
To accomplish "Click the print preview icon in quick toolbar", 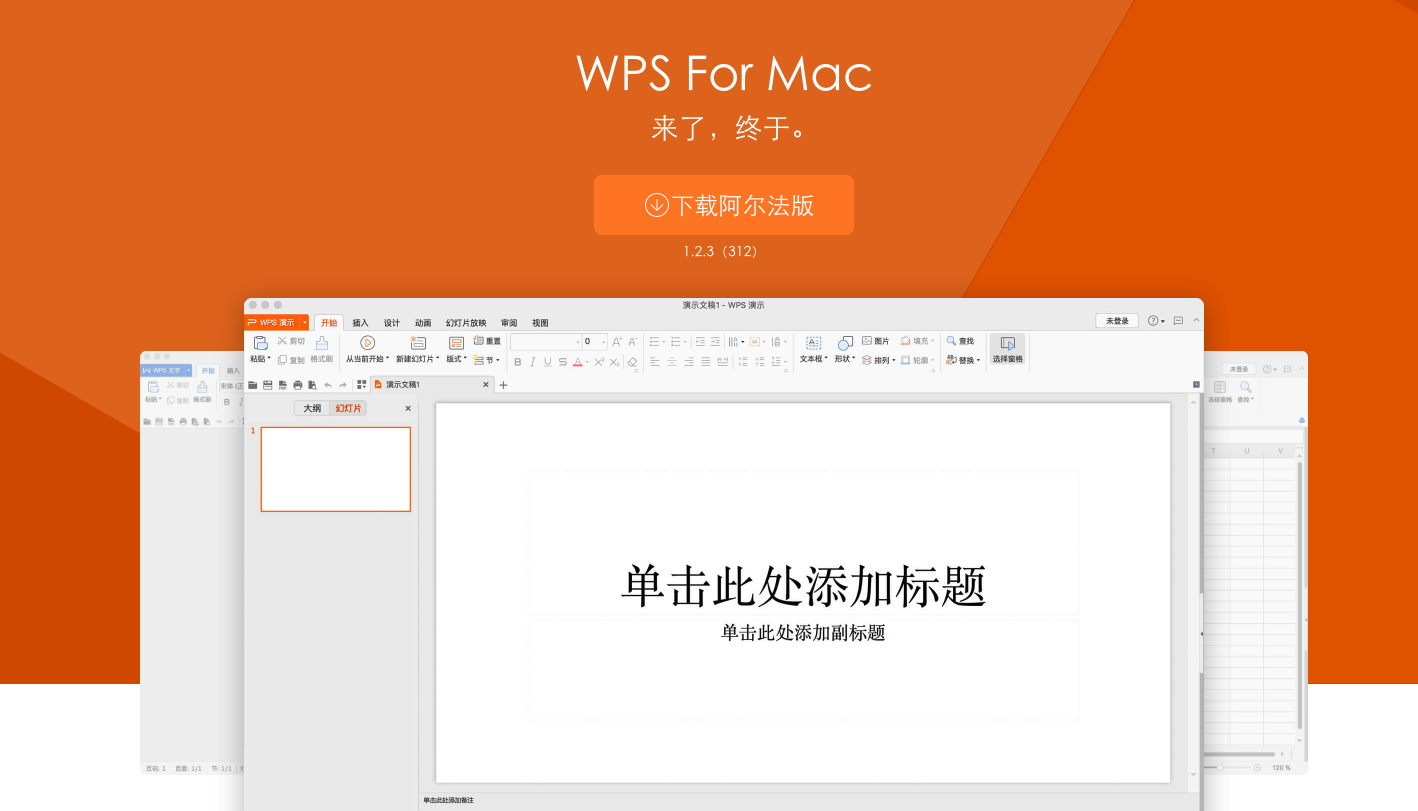I will pyautogui.click(x=313, y=385).
